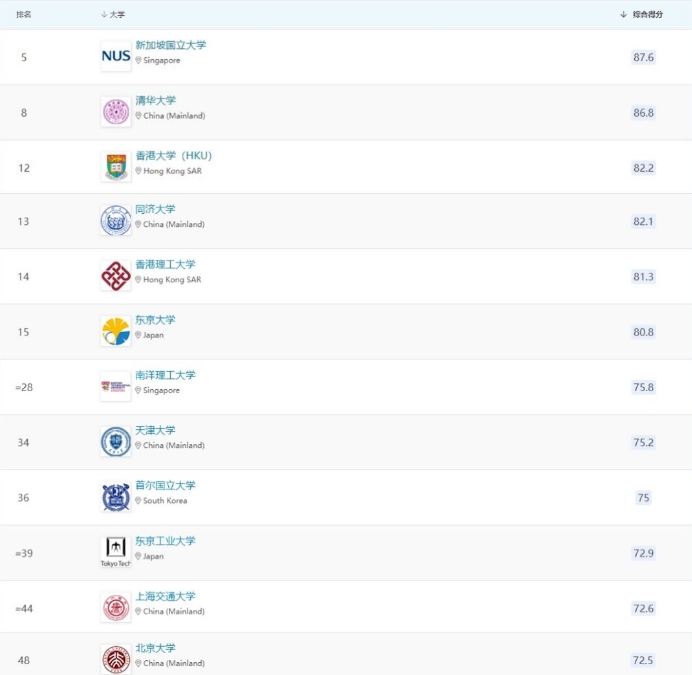The image size is (692, 675).
Task: Open the 天津大学 link
Action: tap(155, 430)
